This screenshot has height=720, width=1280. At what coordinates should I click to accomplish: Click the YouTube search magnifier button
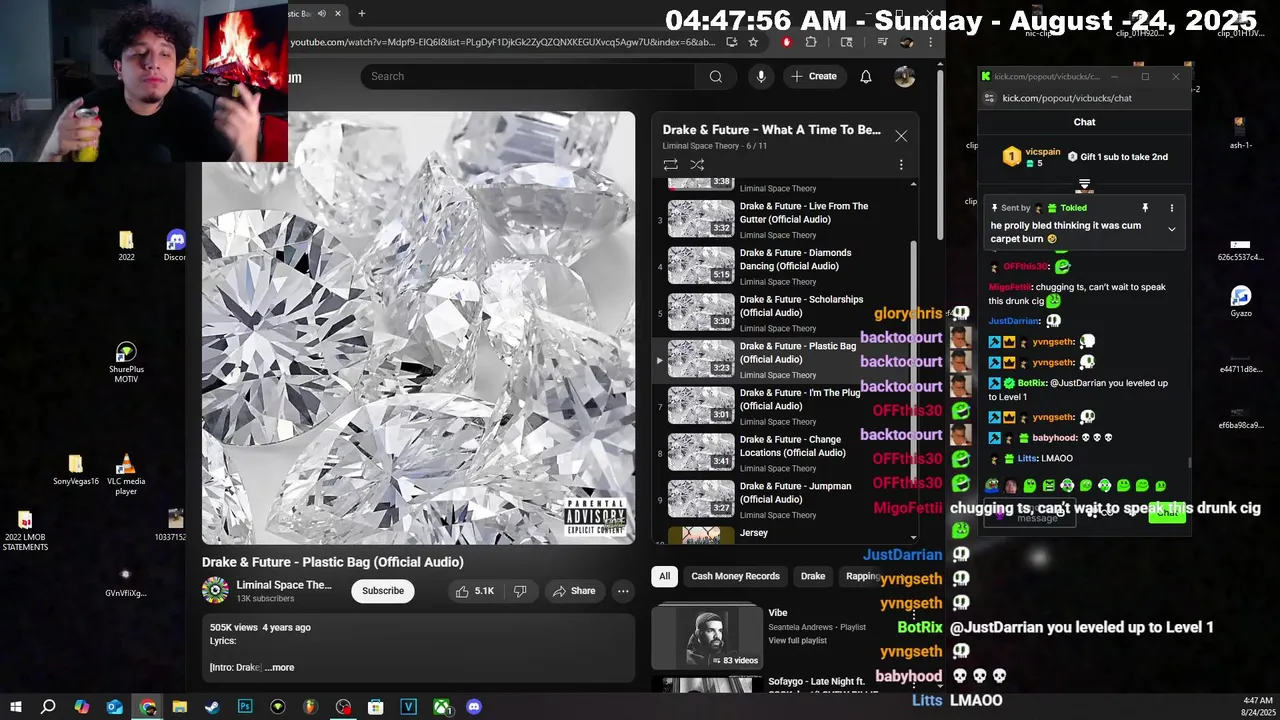pyautogui.click(x=716, y=76)
